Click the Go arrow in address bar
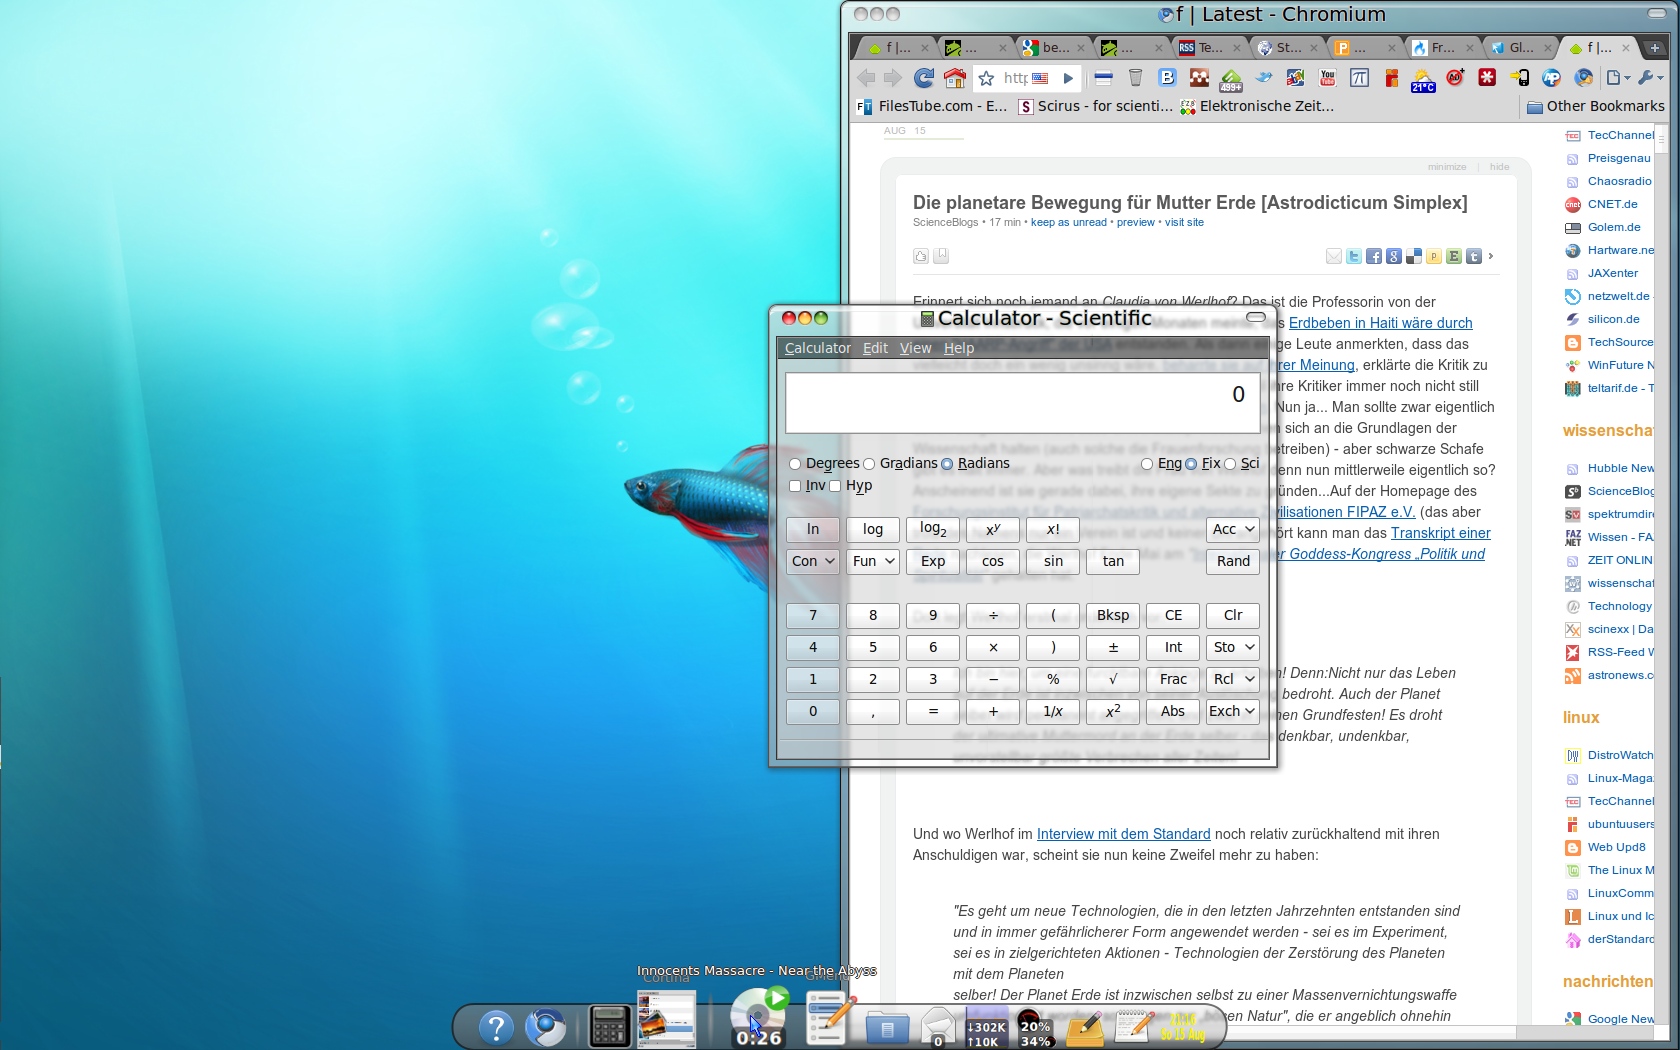 [1068, 78]
